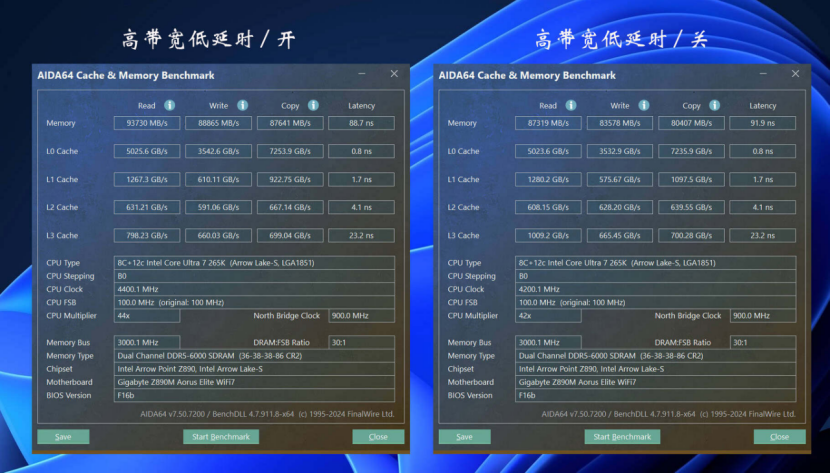Click L0 Cache read 5023.6 GB/s
830x473 pixels.
[x=548, y=151]
